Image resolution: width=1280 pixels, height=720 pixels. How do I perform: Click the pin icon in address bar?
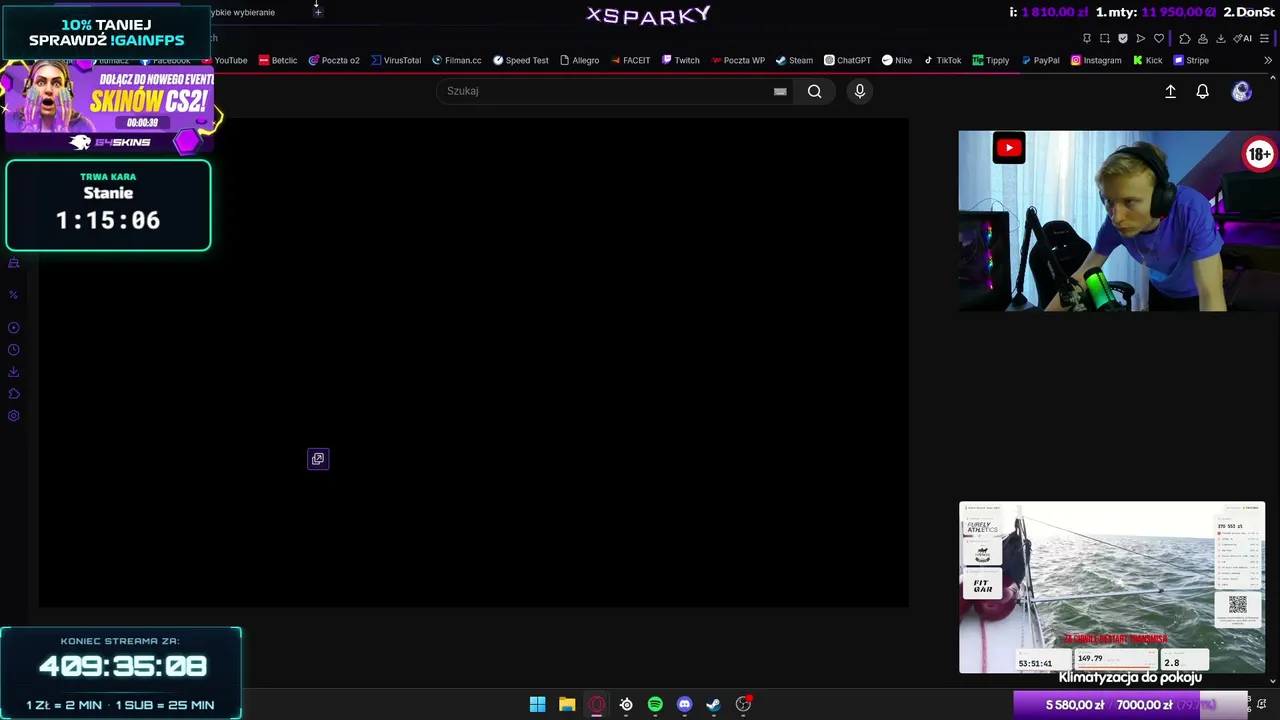click(x=1087, y=38)
